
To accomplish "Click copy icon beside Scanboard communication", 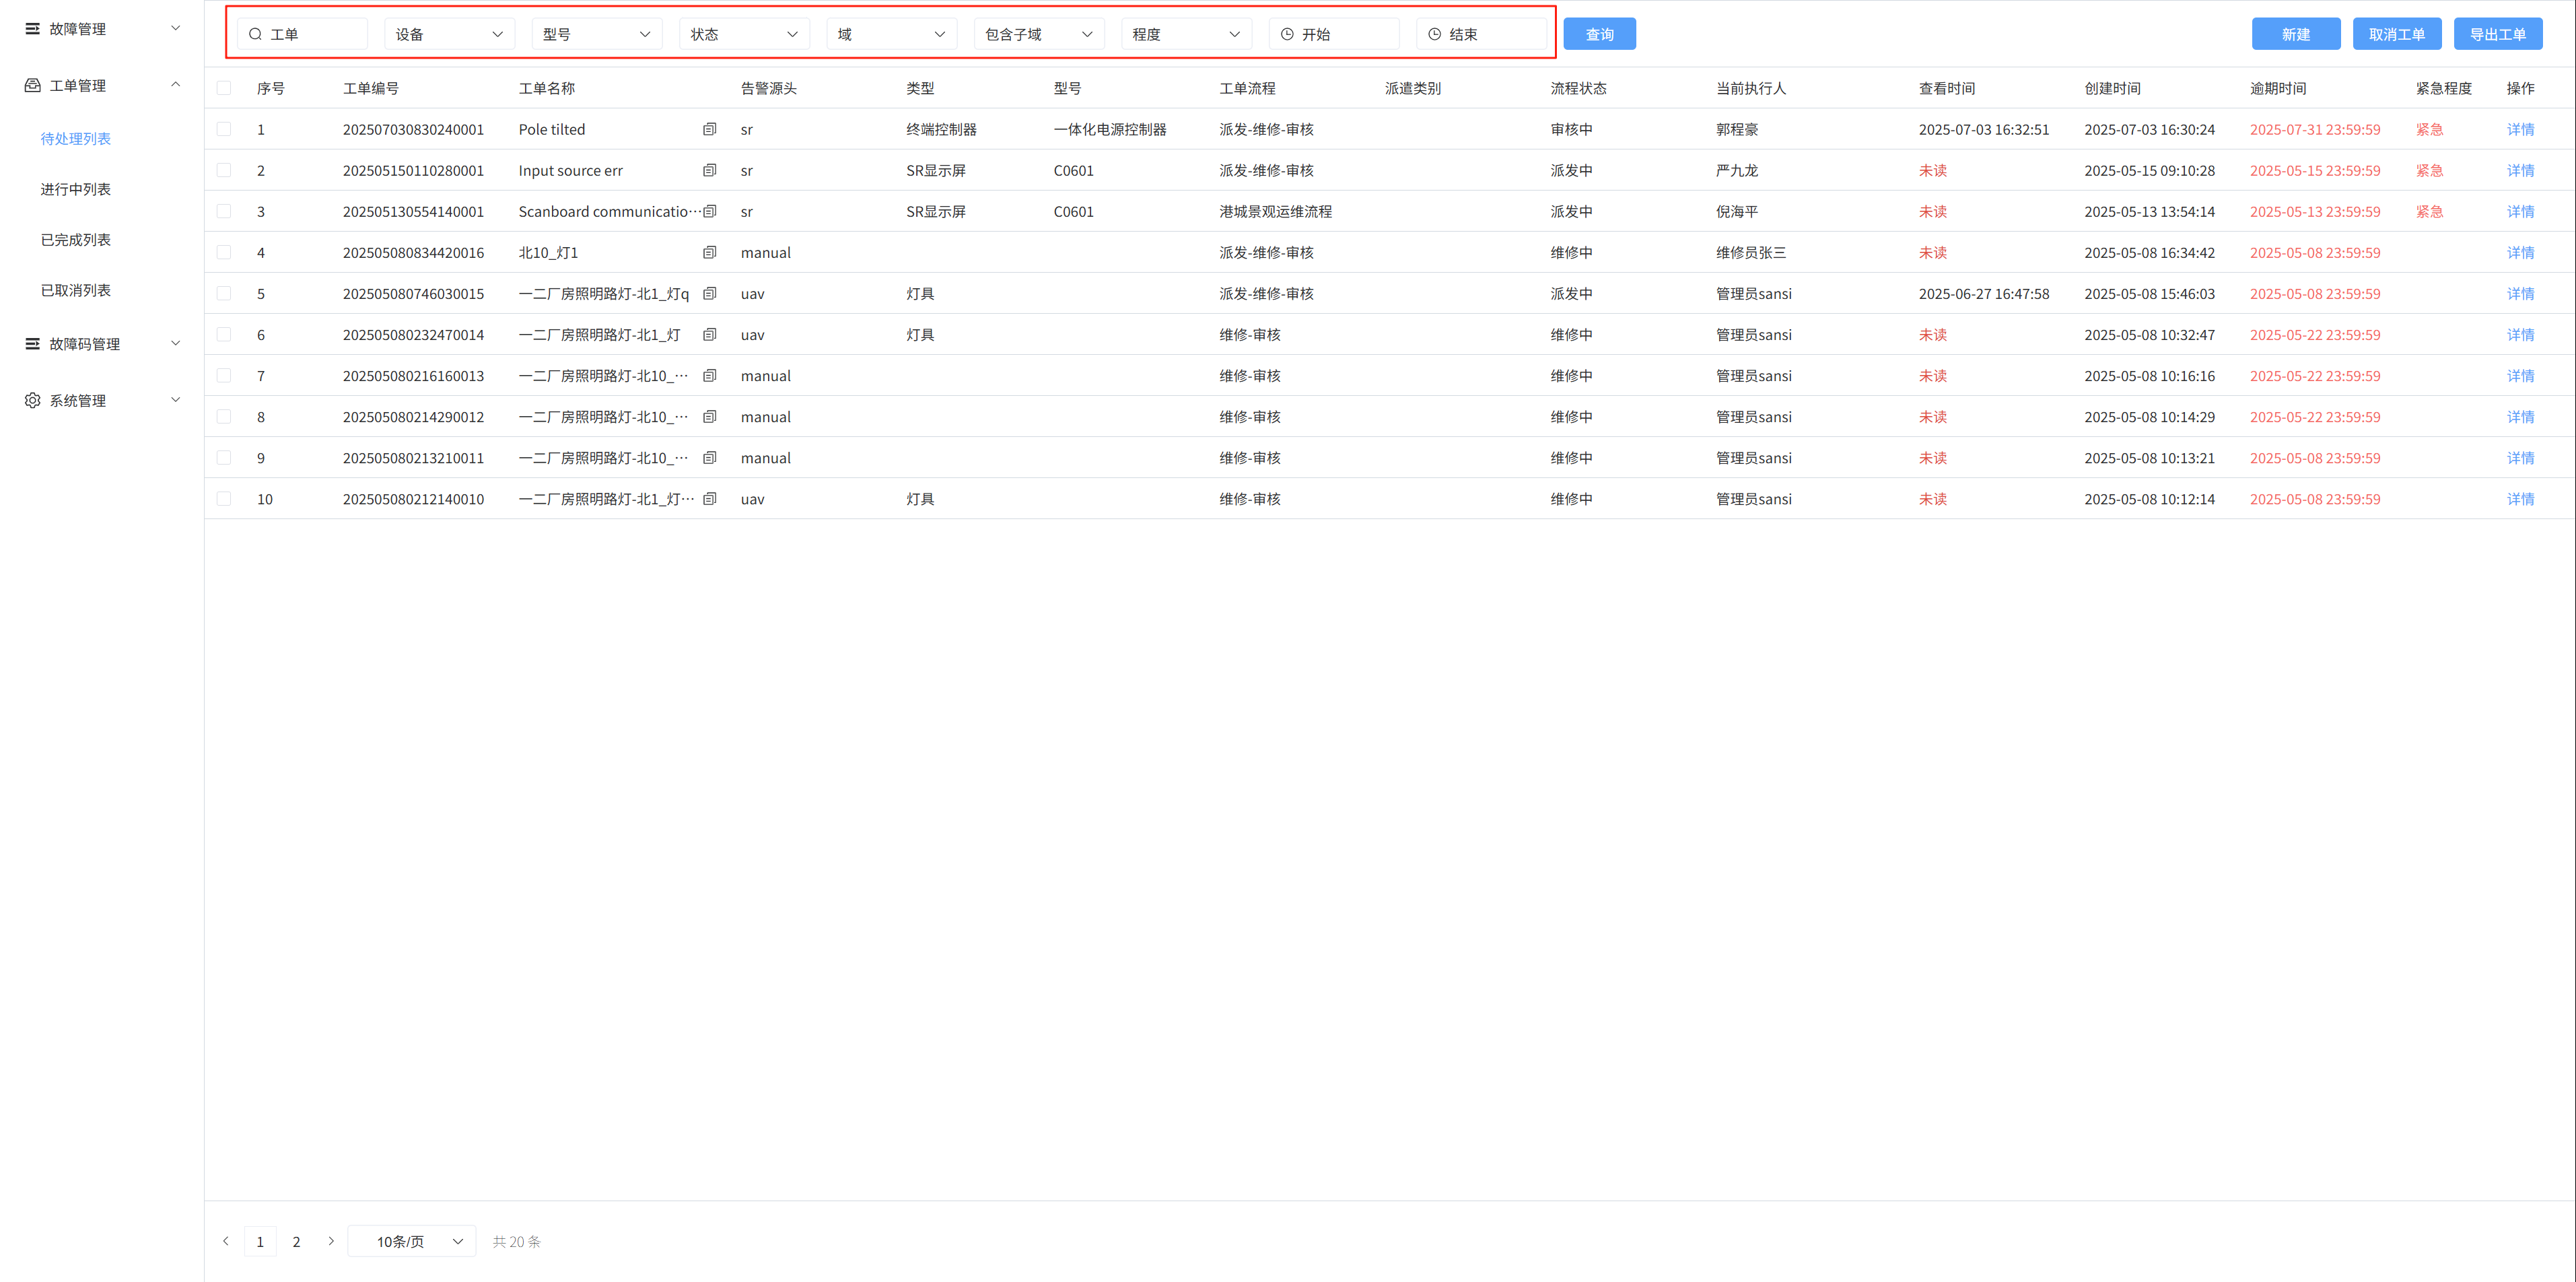I will [710, 211].
